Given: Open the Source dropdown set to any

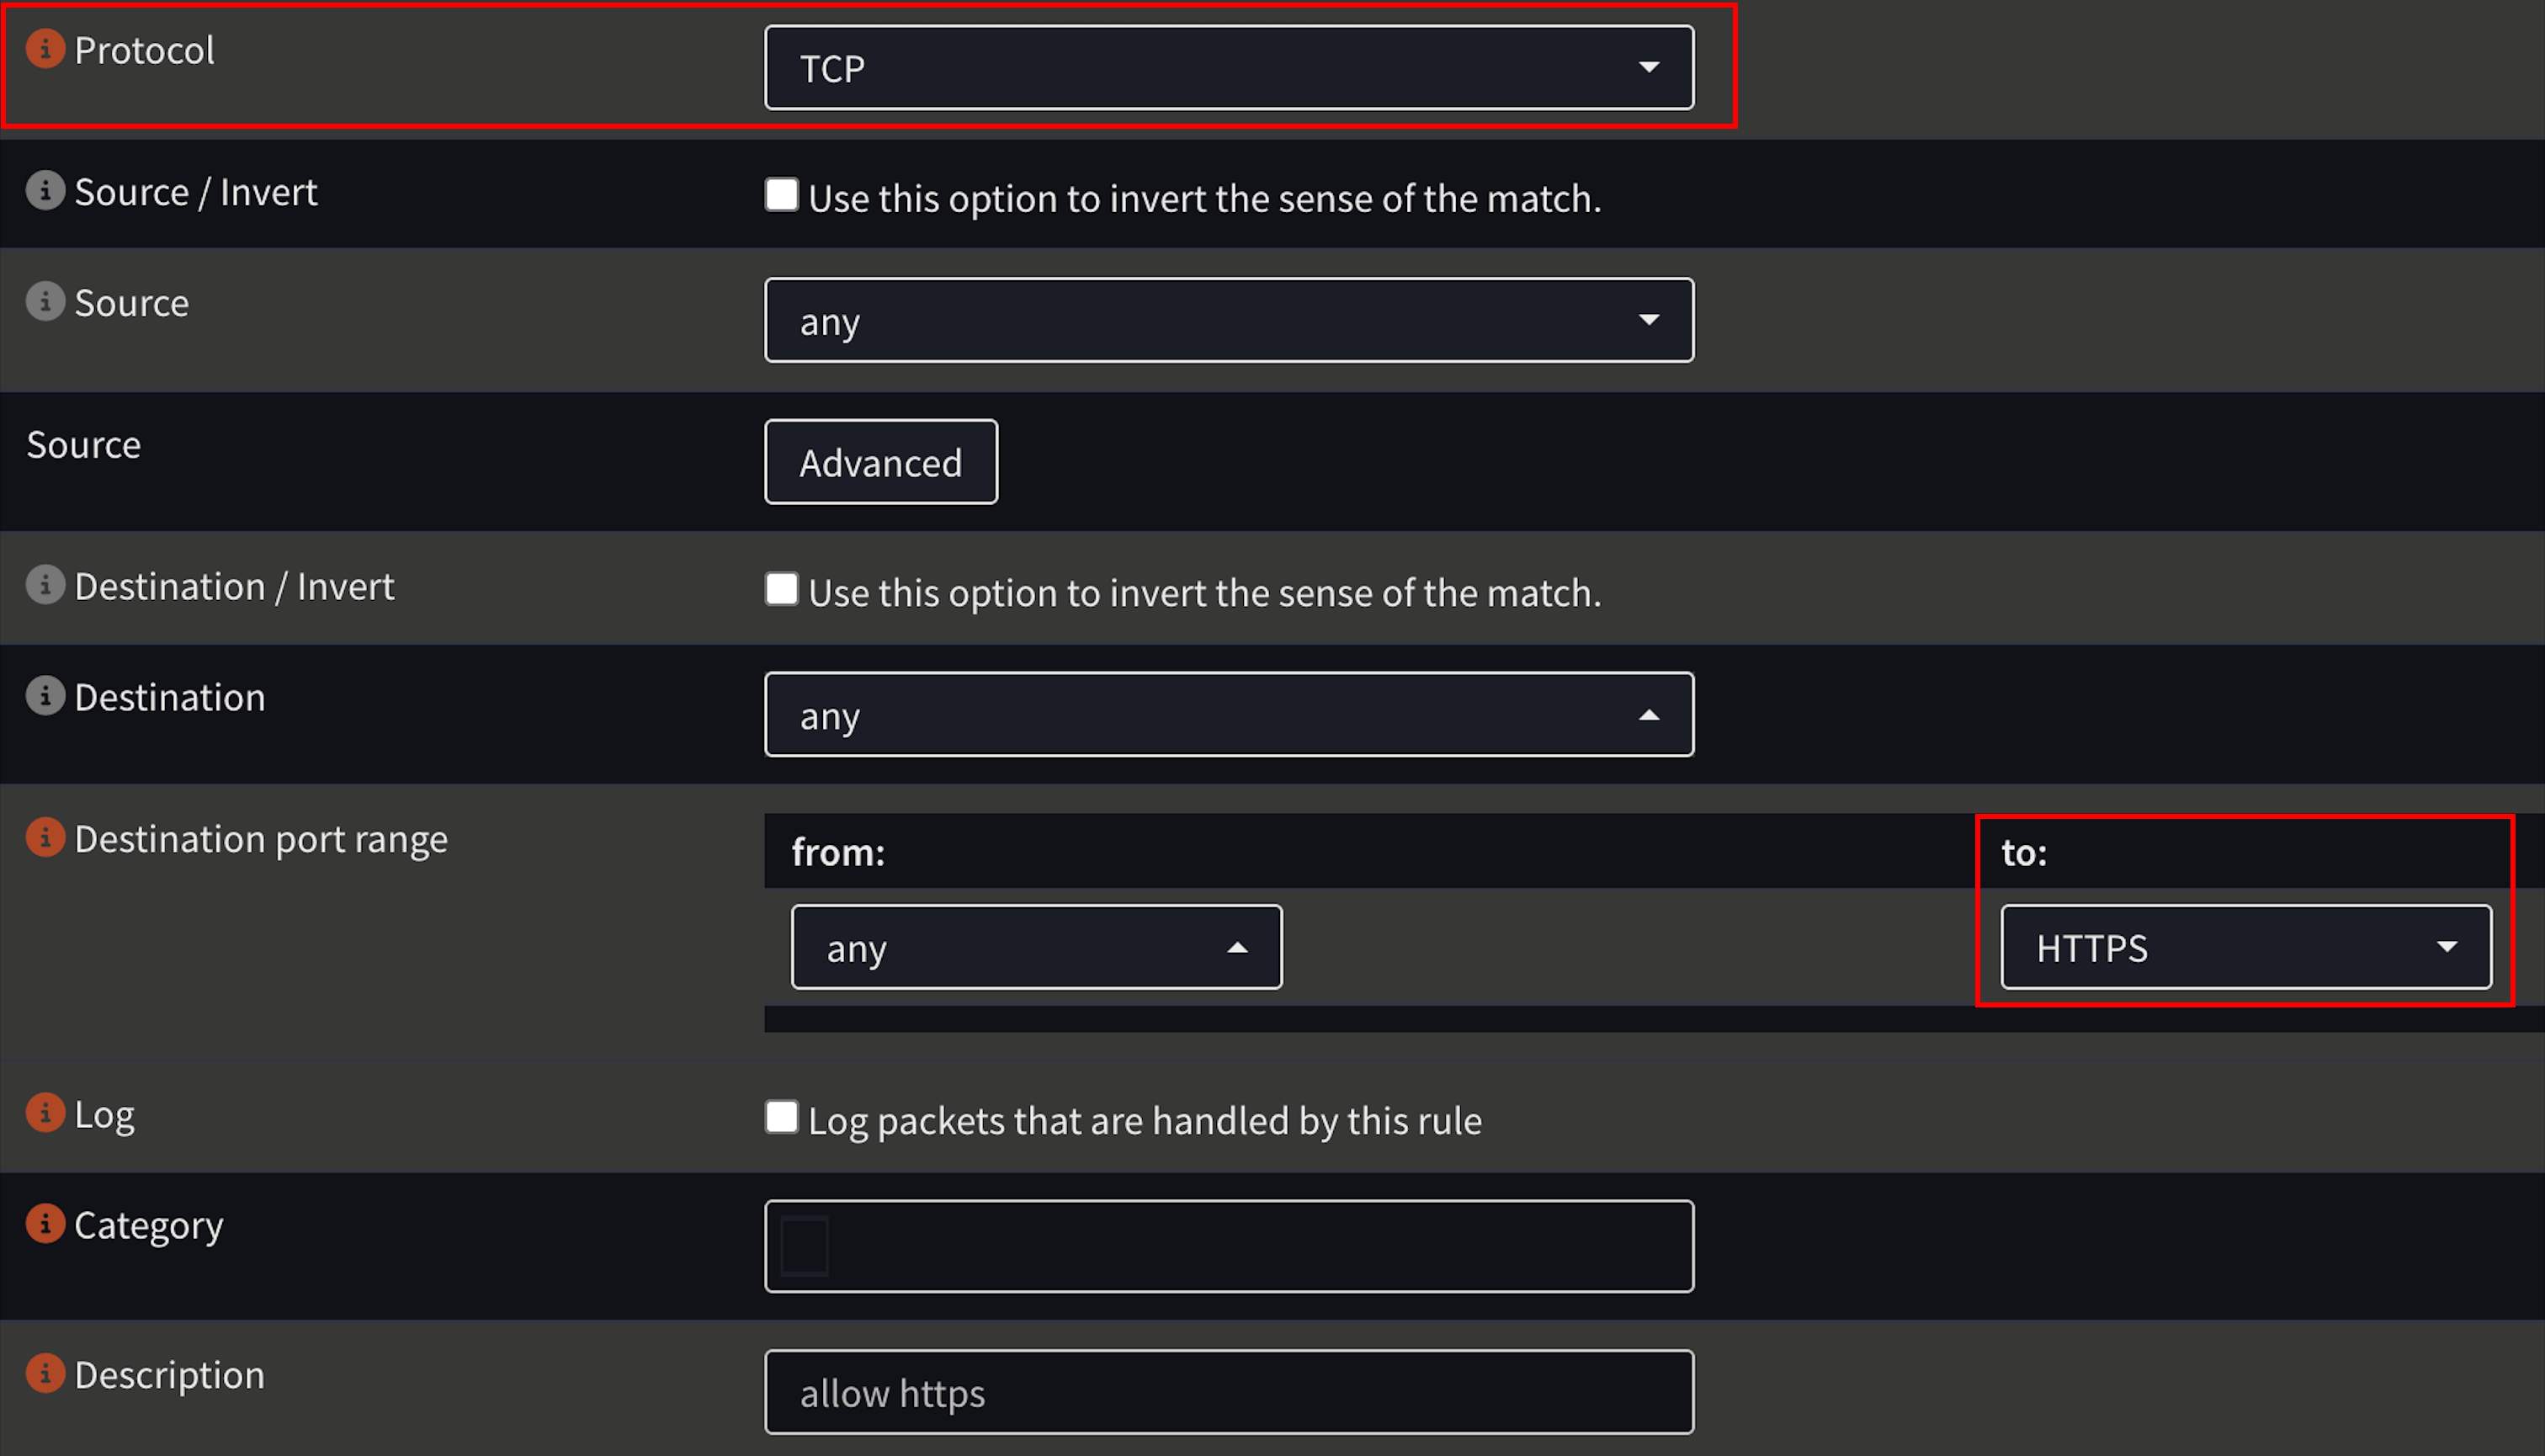Looking at the screenshot, I should pos(1228,320).
